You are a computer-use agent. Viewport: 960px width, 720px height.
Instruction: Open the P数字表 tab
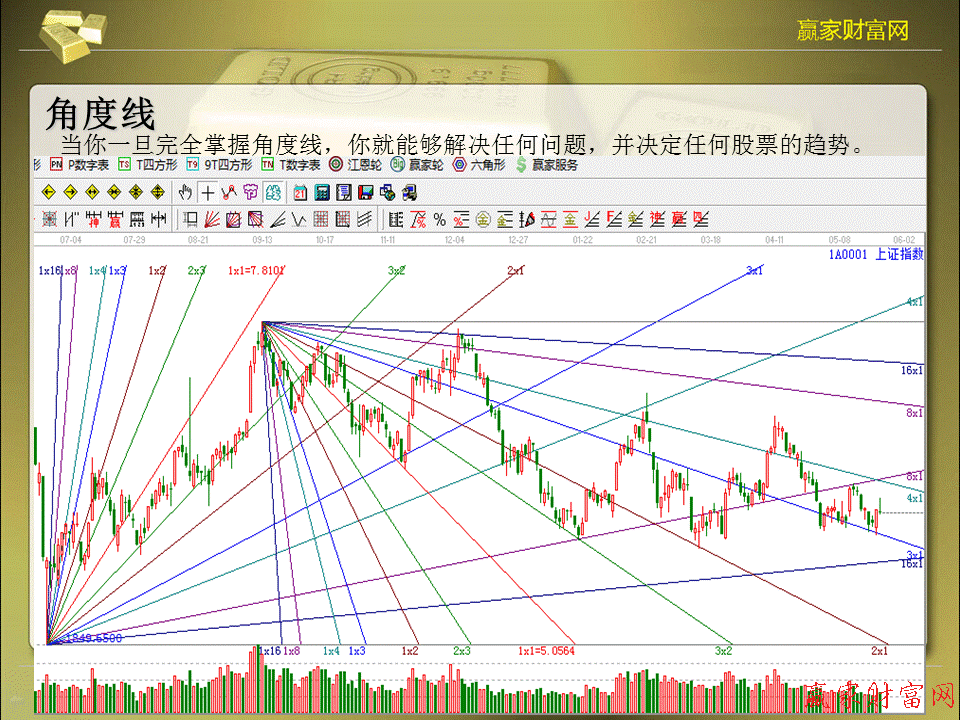[x=80, y=165]
